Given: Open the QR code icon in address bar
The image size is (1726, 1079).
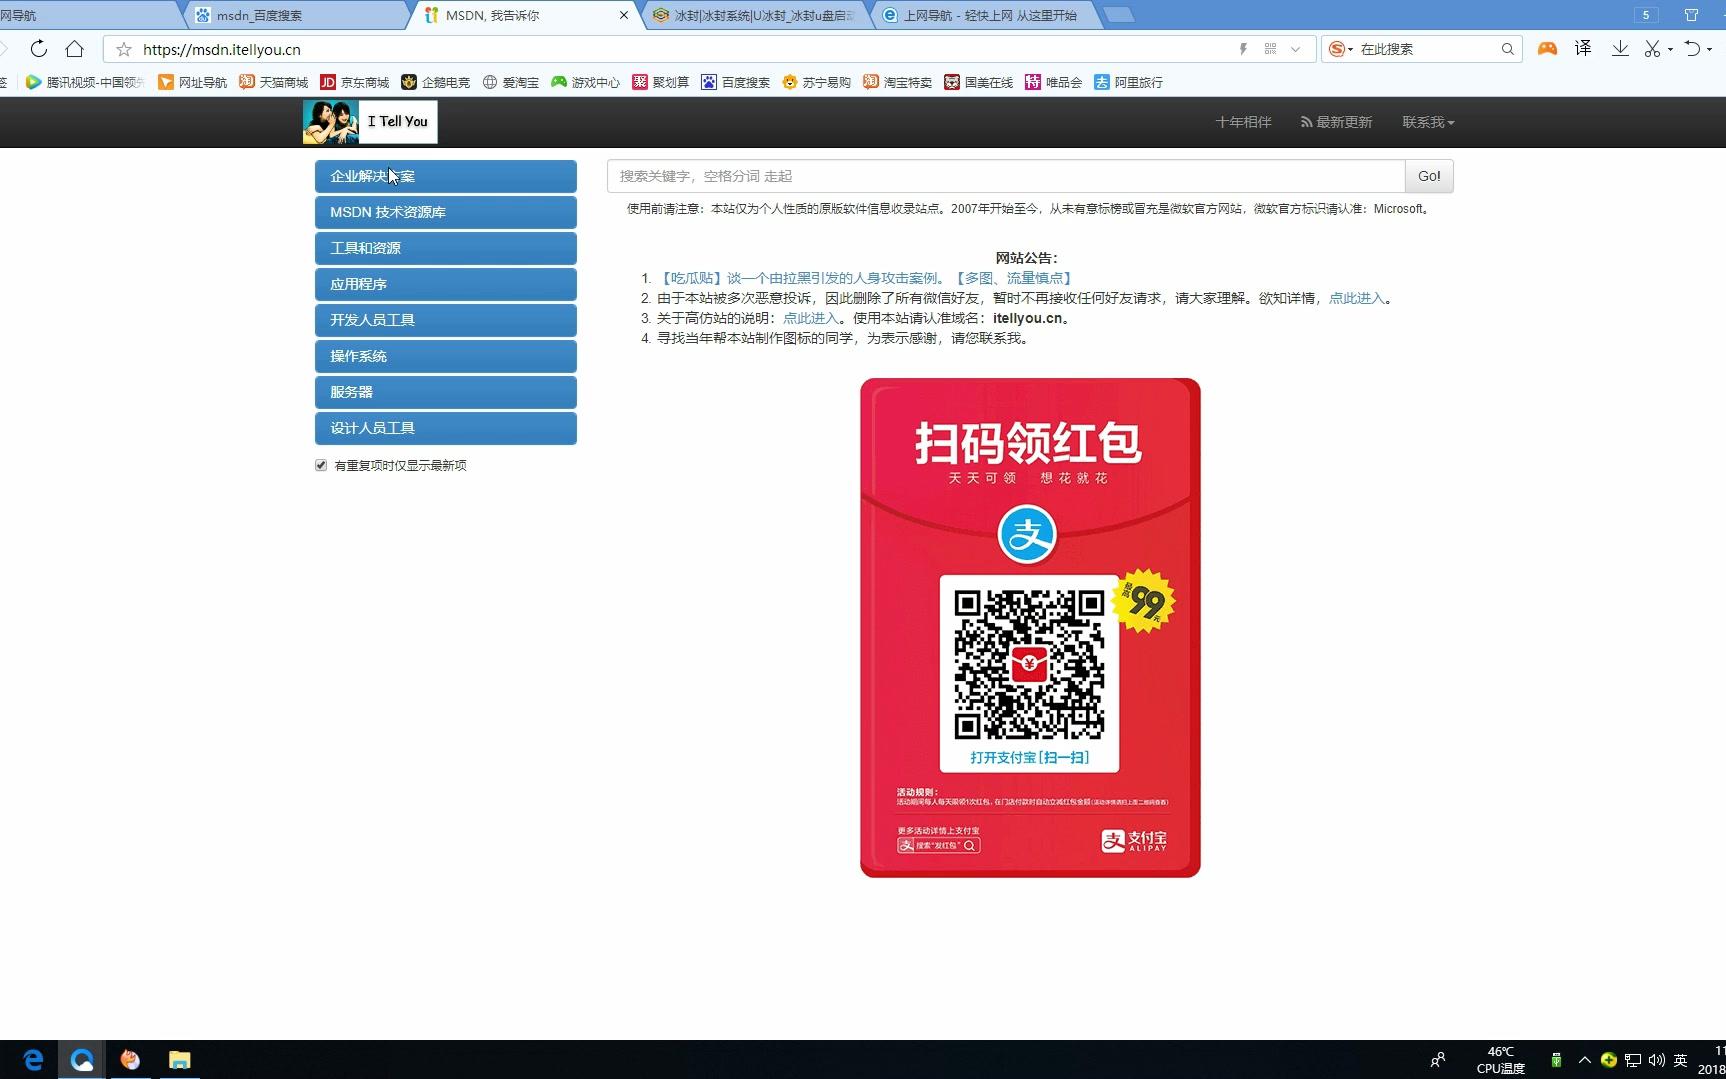Looking at the screenshot, I should (1270, 49).
